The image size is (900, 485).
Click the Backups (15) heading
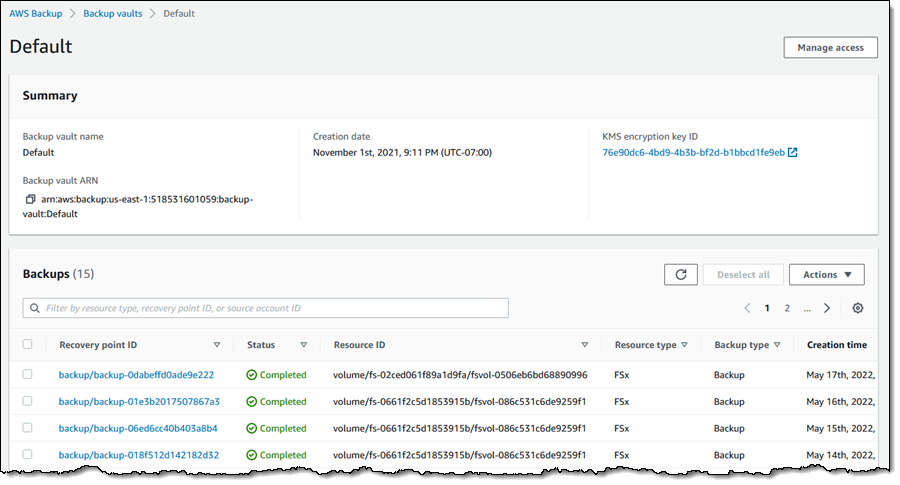pyautogui.click(x=58, y=274)
